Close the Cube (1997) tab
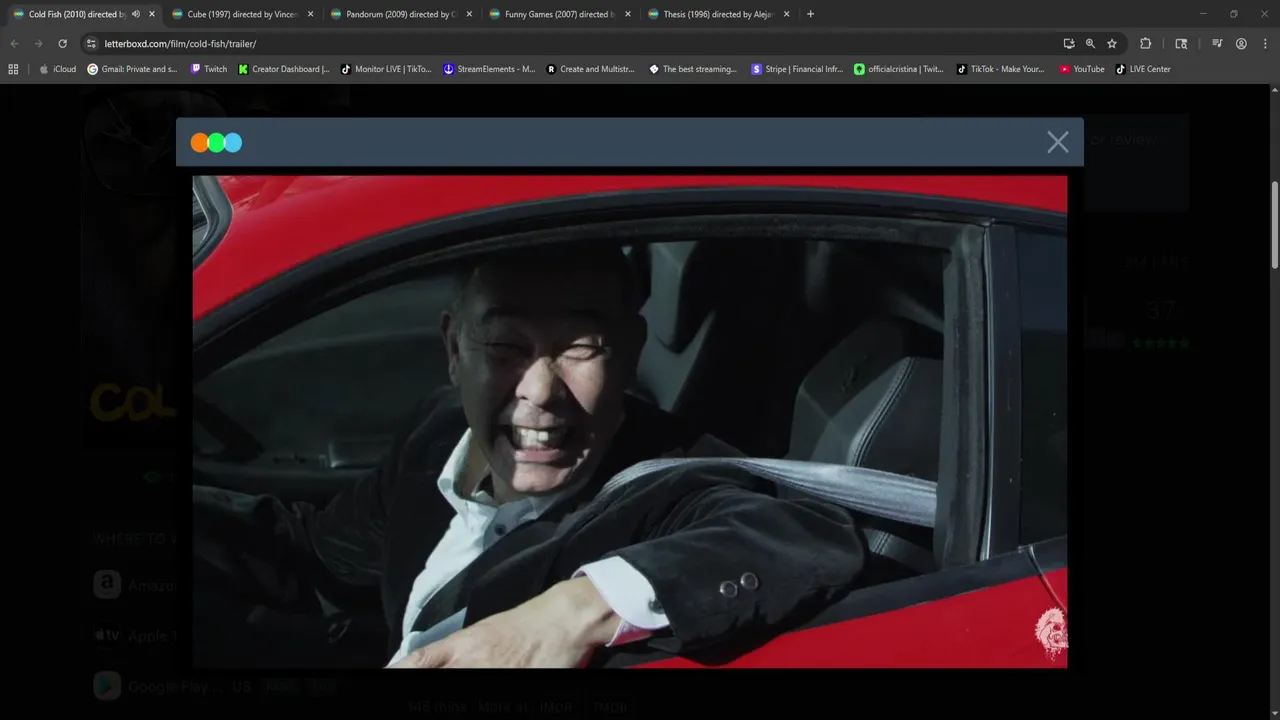The height and width of the screenshot is (720, 1280). [x=310, y=14]
